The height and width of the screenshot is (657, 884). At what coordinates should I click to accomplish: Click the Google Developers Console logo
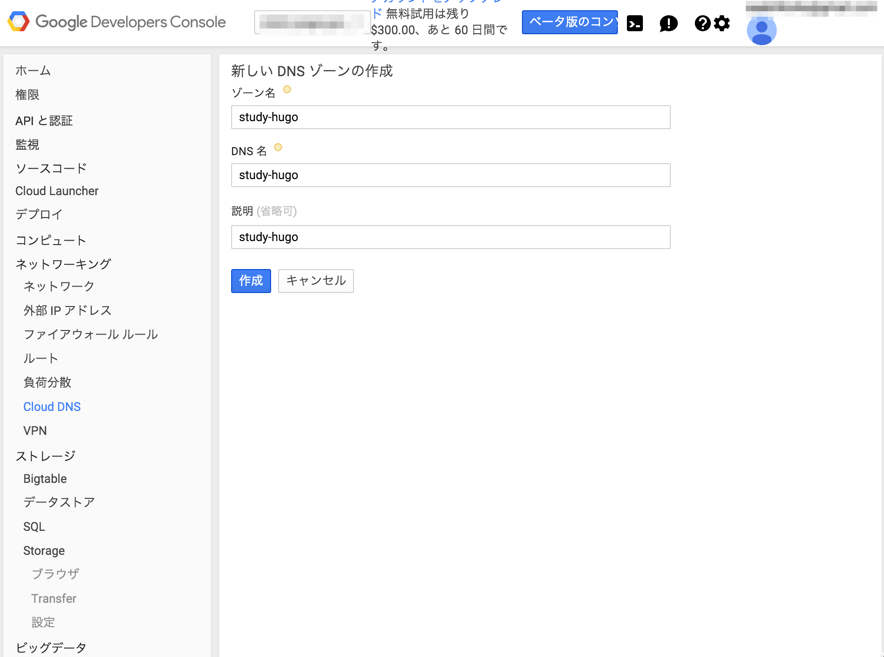click(x=117, y=22)
